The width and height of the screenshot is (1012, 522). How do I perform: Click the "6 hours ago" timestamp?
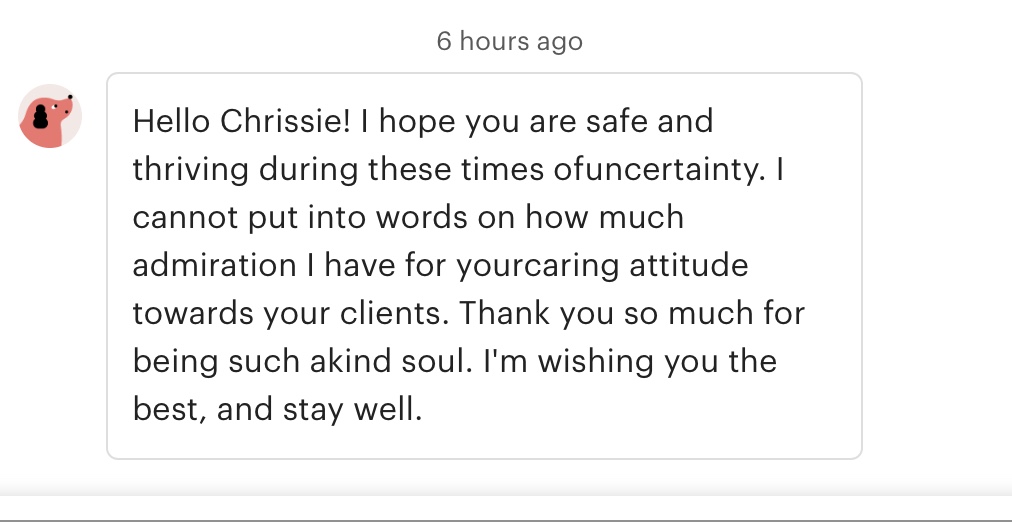509,41
